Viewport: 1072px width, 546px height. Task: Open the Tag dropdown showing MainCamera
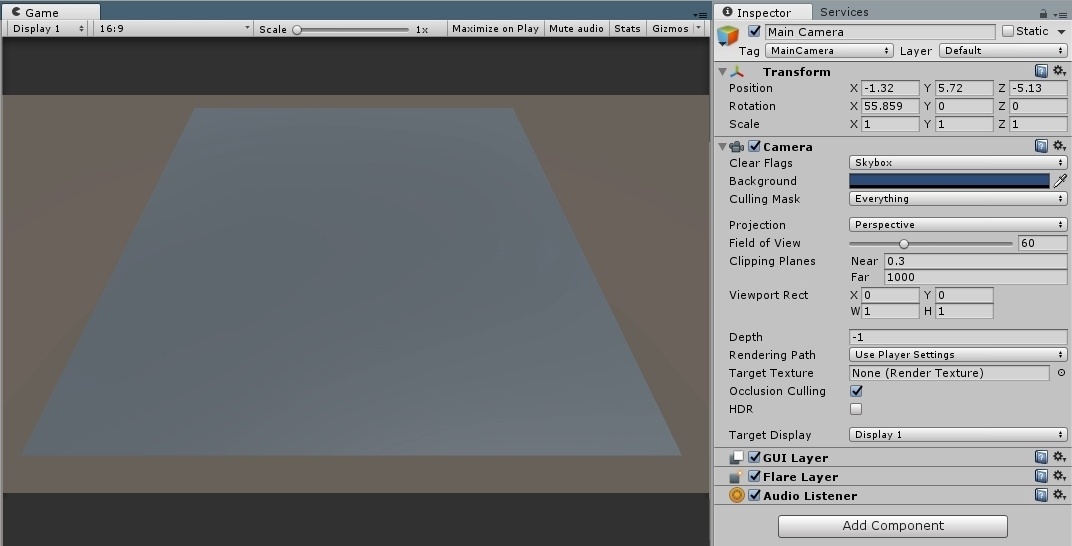(829, 51)
